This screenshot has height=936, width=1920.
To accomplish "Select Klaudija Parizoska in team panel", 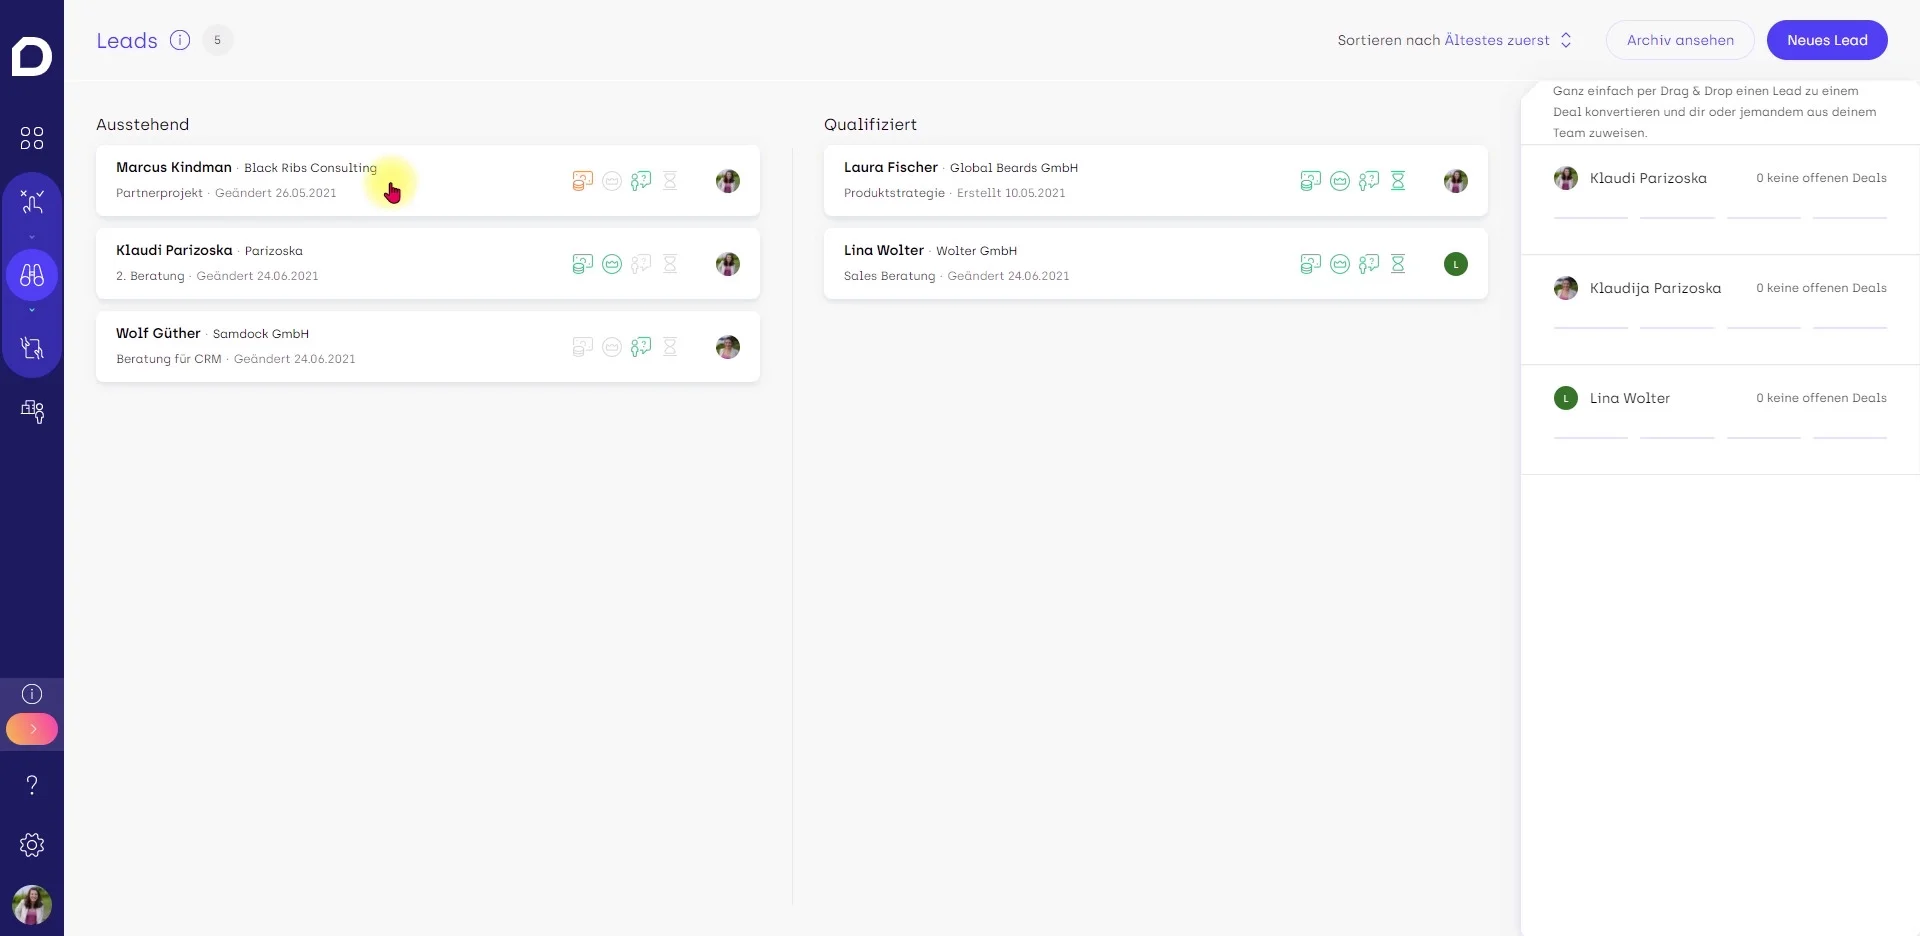I will [1720, 309].
